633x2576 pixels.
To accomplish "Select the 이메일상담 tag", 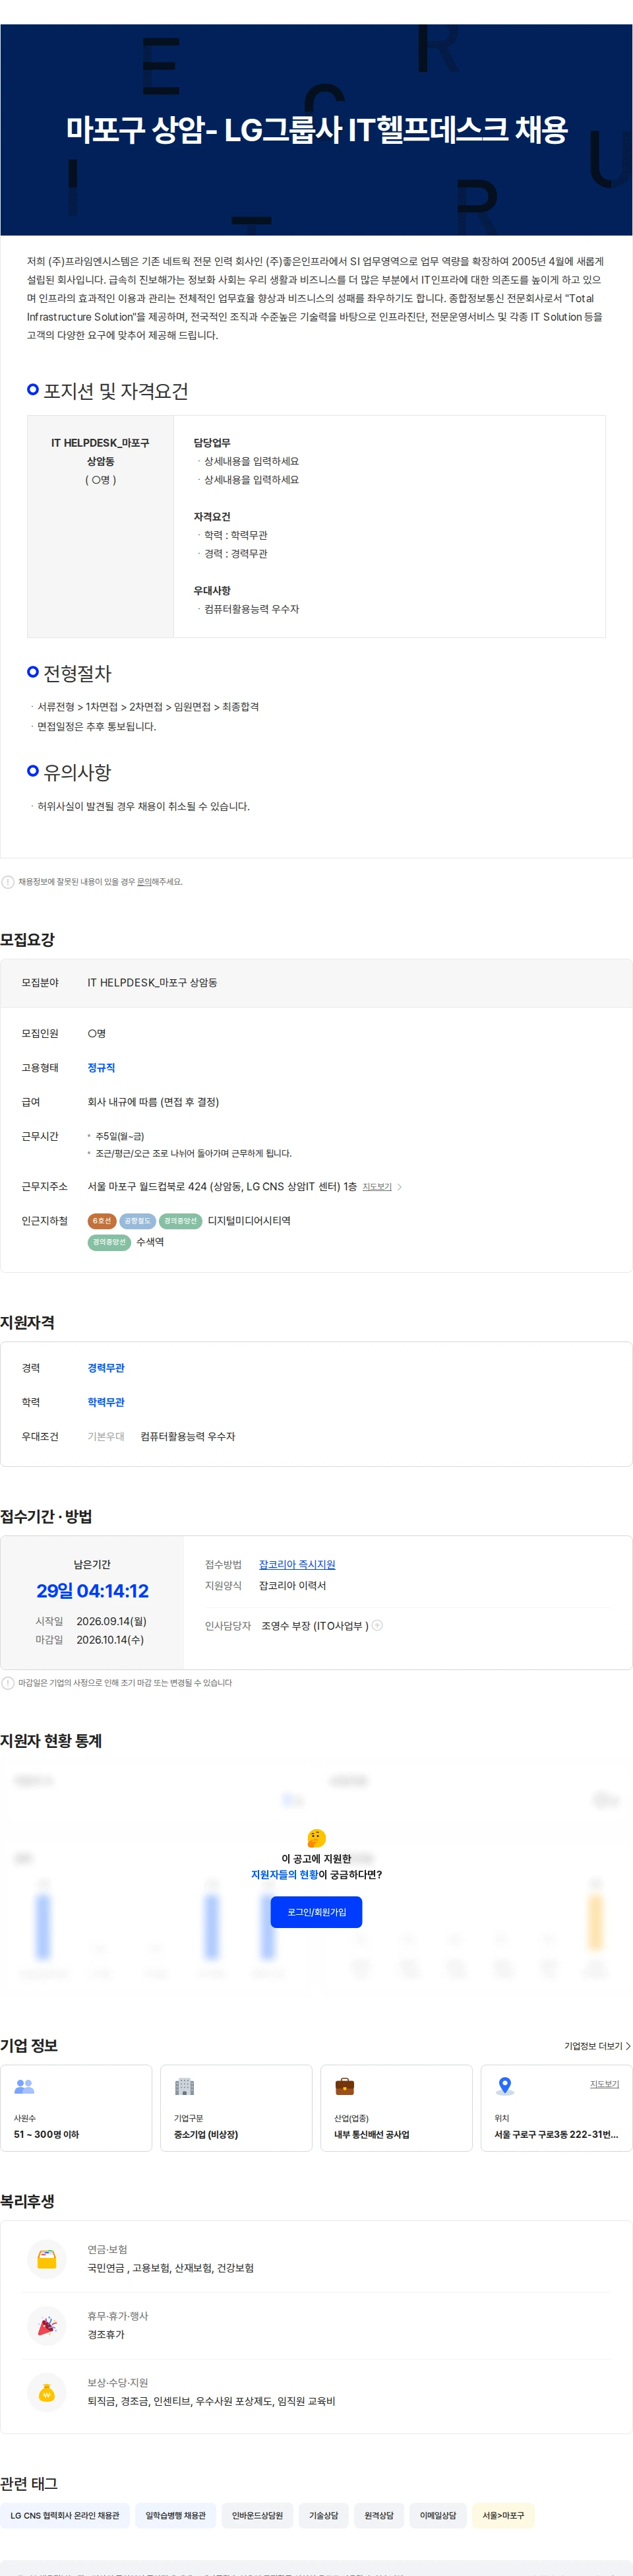I will [438, 2515].
